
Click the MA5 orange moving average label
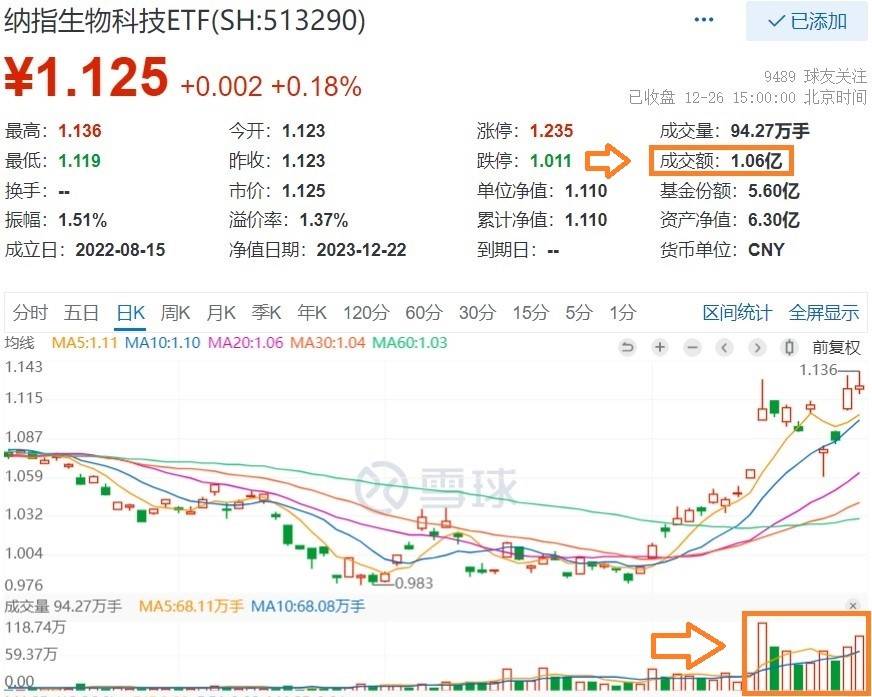click(x=85, y=343)
